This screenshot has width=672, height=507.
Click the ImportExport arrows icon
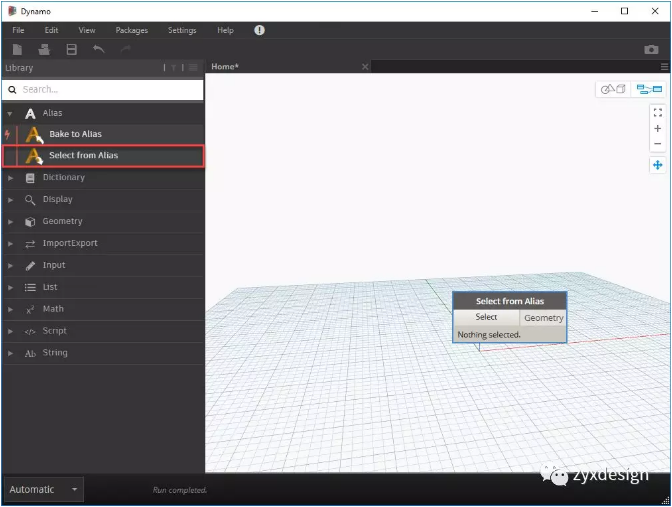tap(30, 244)
